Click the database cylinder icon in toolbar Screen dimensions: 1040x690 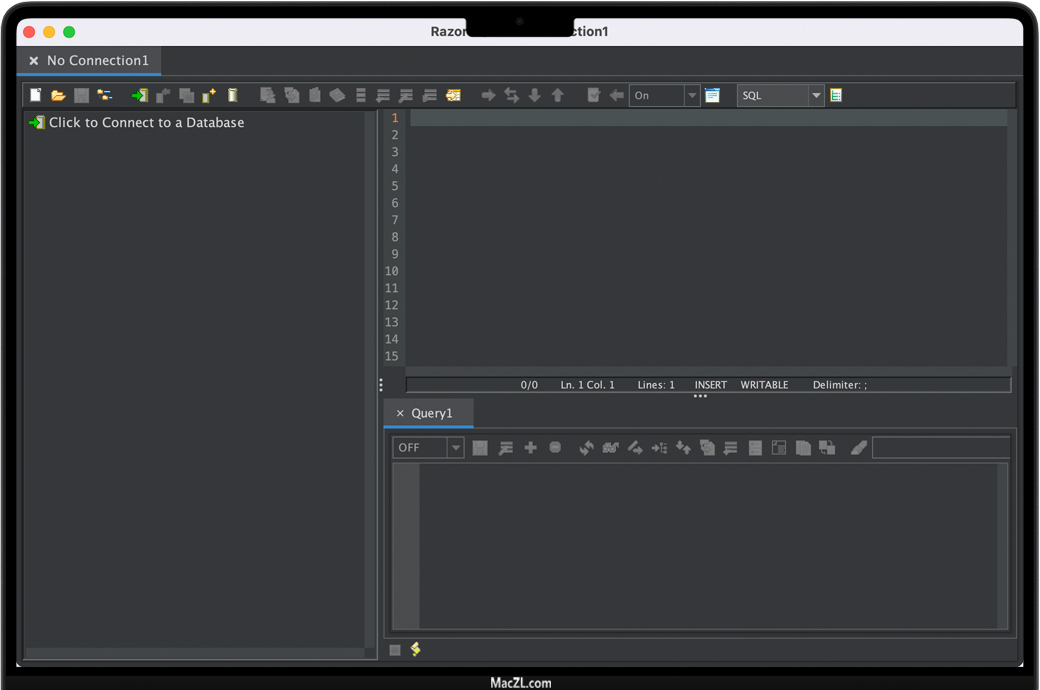[233, 95]
